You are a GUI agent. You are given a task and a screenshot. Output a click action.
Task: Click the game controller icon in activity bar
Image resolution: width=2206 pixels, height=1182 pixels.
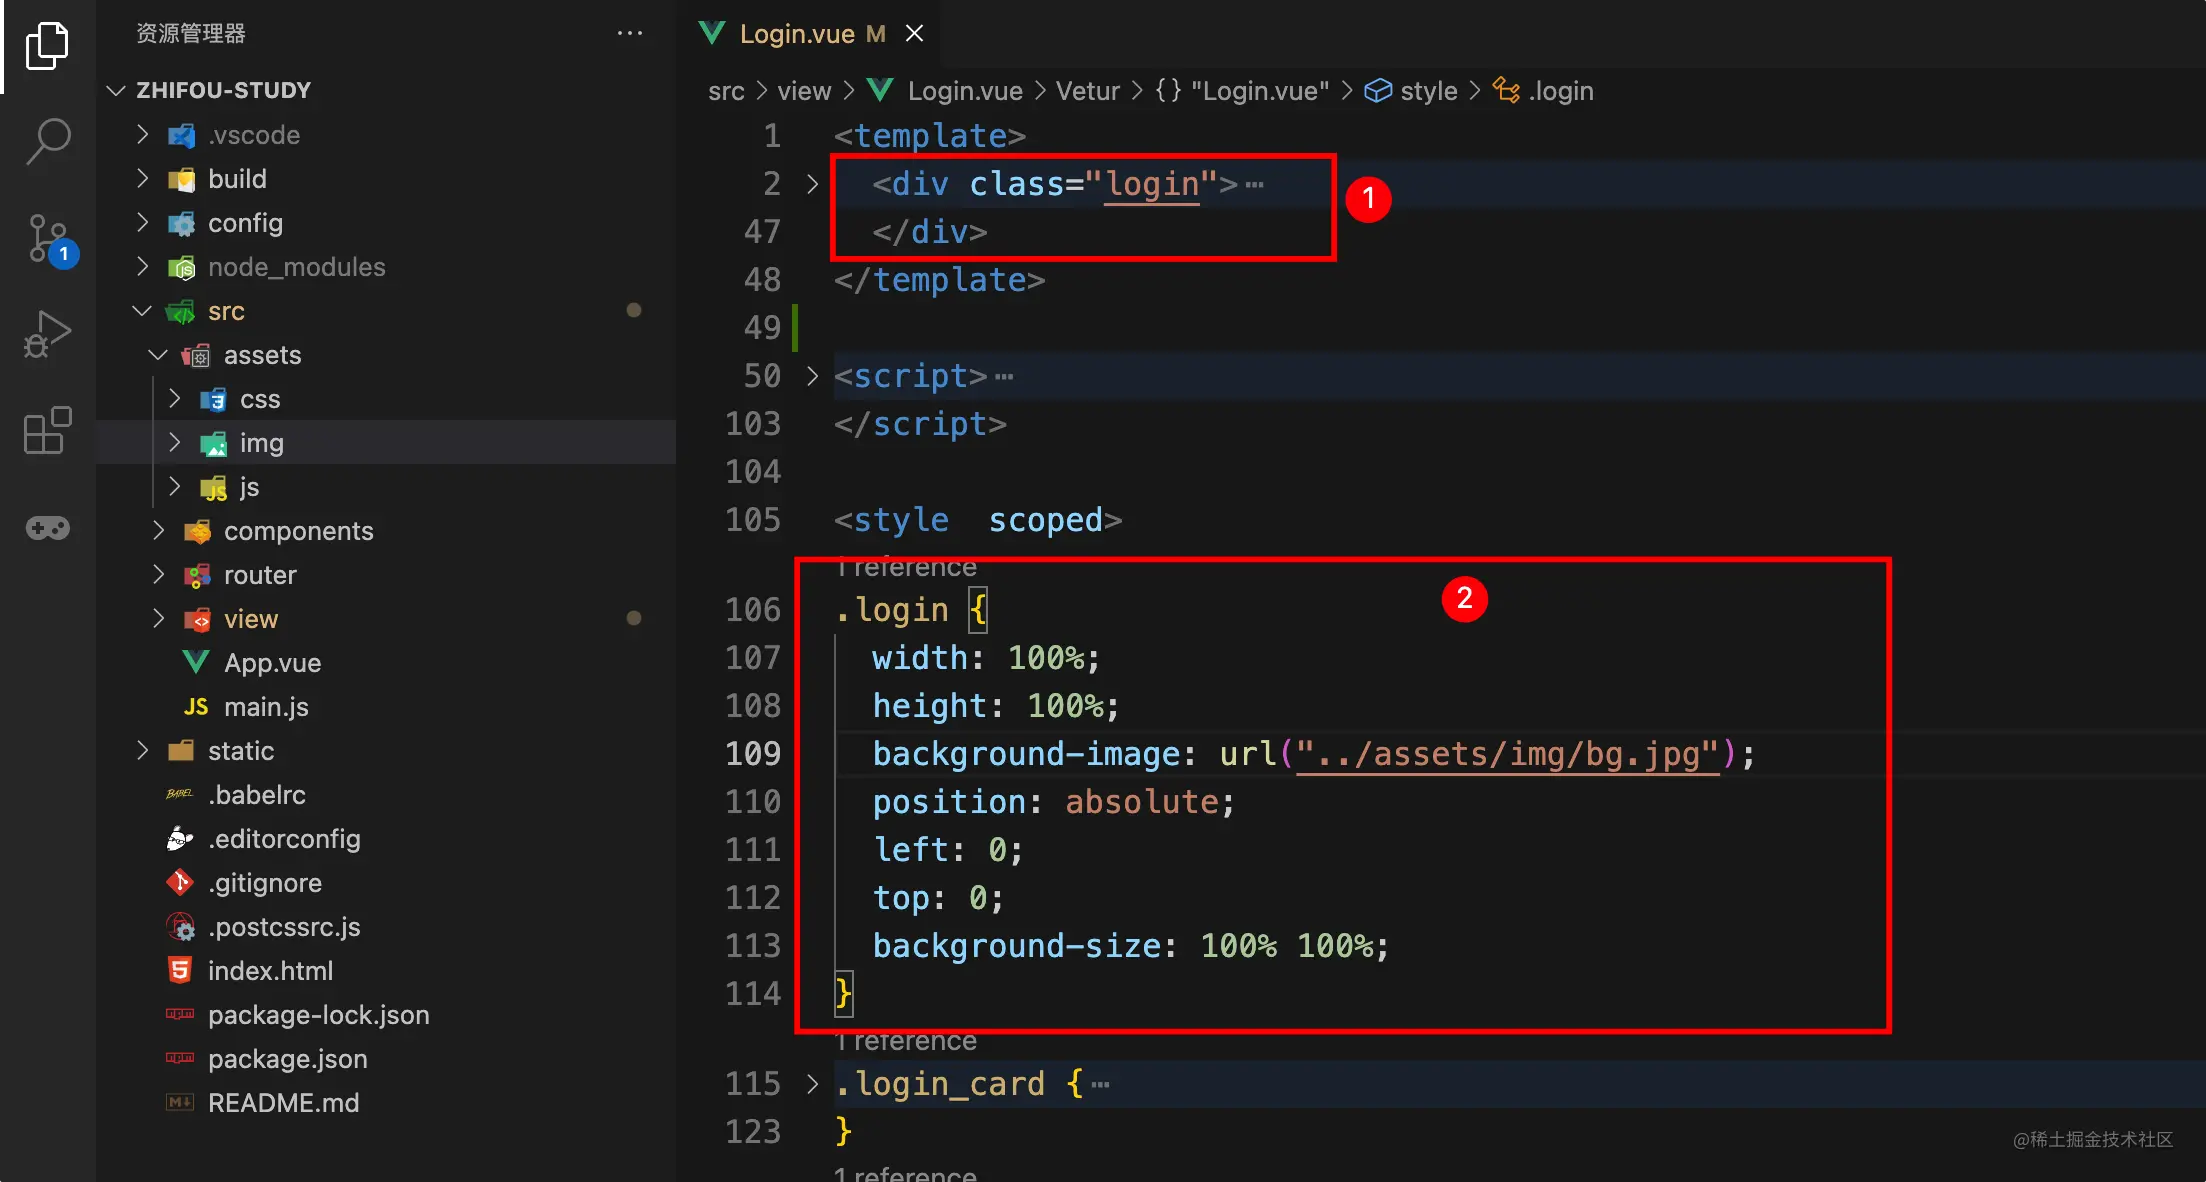click(47, 527)
